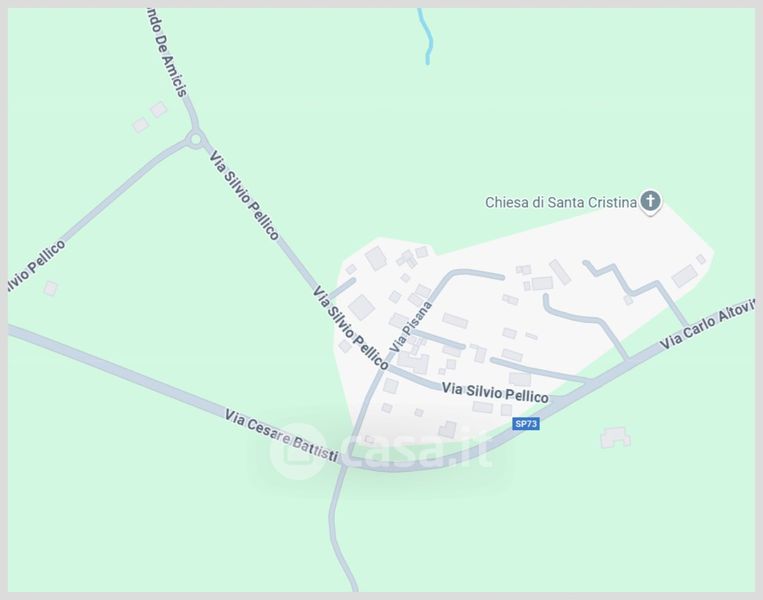Click the SP73 road shield badge
Screen dimensions: 763x600
[x=526, y=423]
